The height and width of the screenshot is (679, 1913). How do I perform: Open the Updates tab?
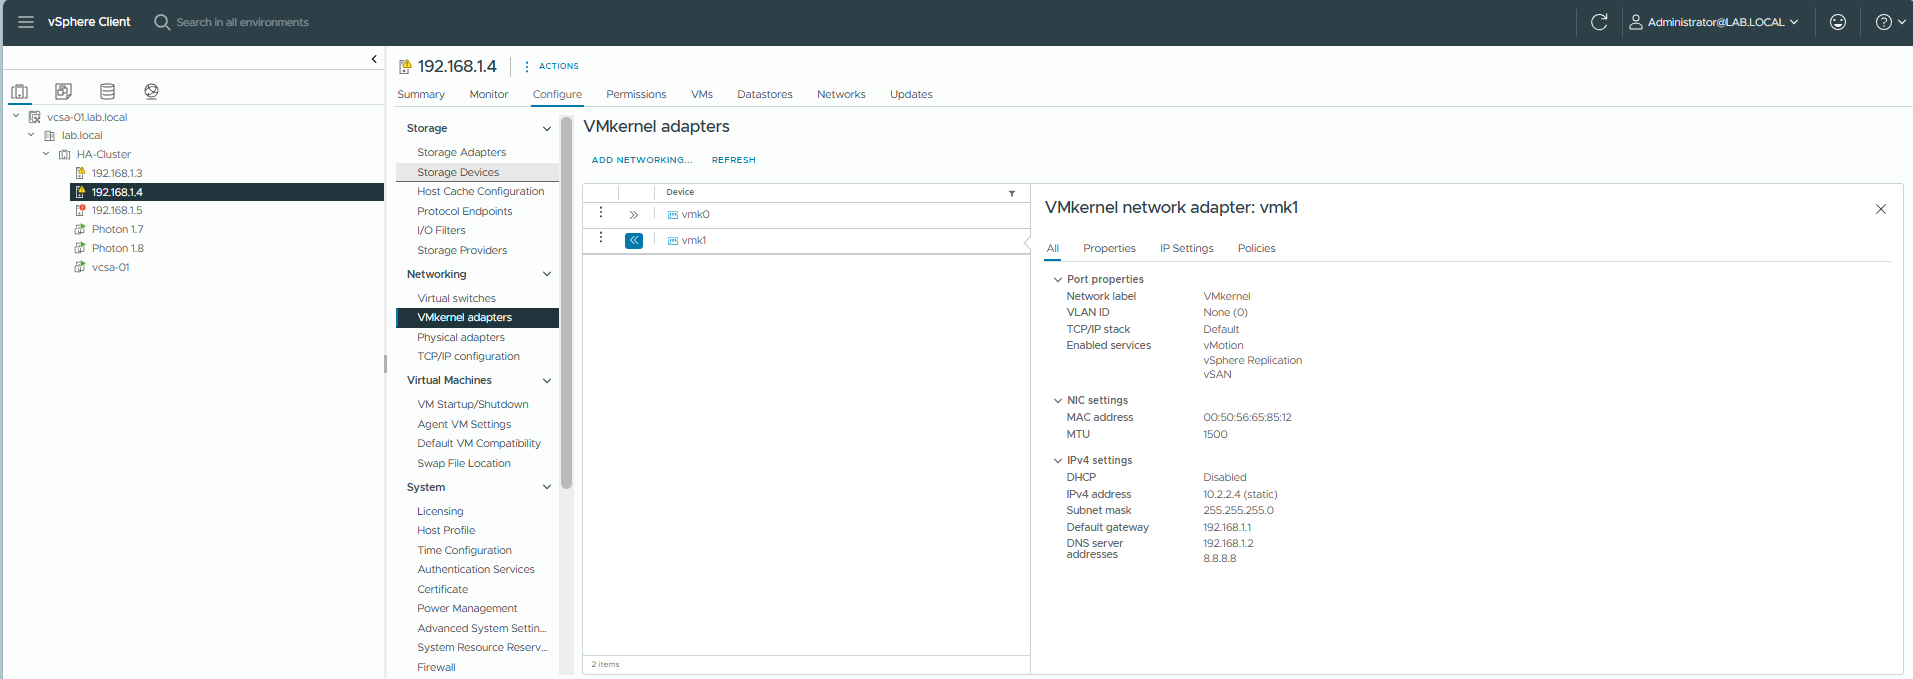[x=911, y=94]
